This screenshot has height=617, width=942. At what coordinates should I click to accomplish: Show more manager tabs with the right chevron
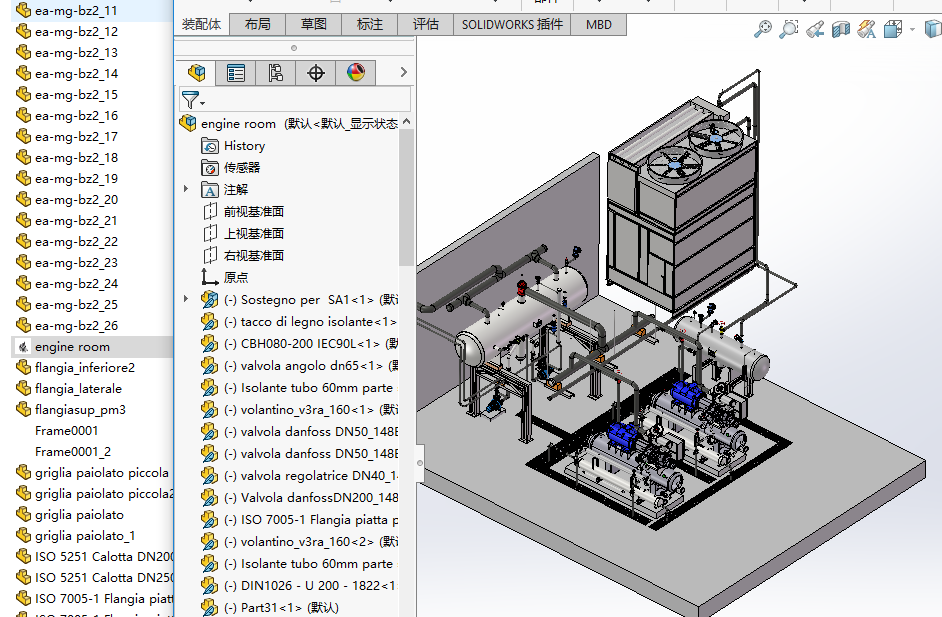[403, 72]
